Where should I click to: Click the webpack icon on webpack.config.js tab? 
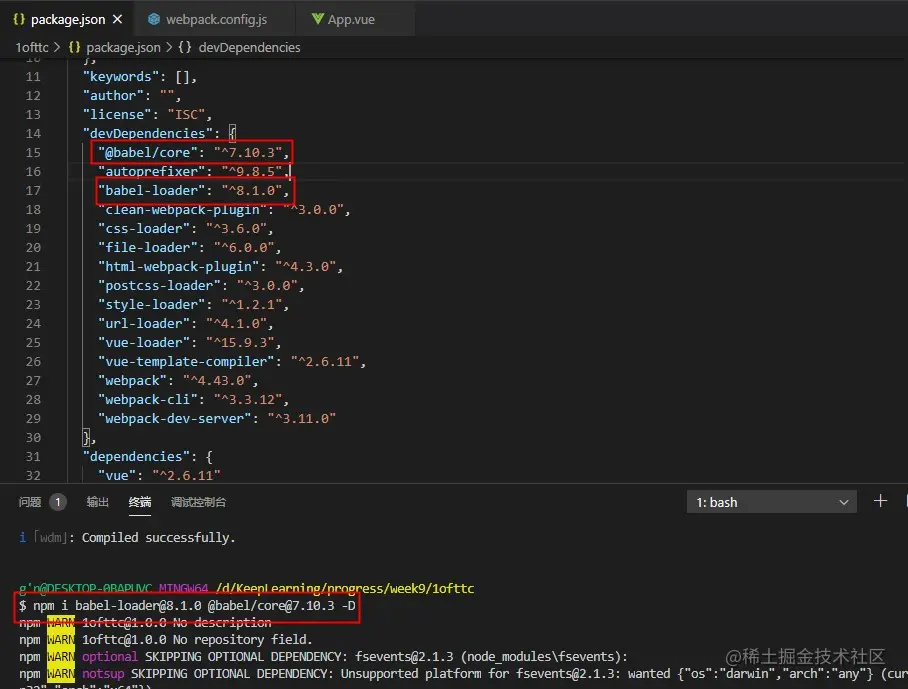coord(153,19)
